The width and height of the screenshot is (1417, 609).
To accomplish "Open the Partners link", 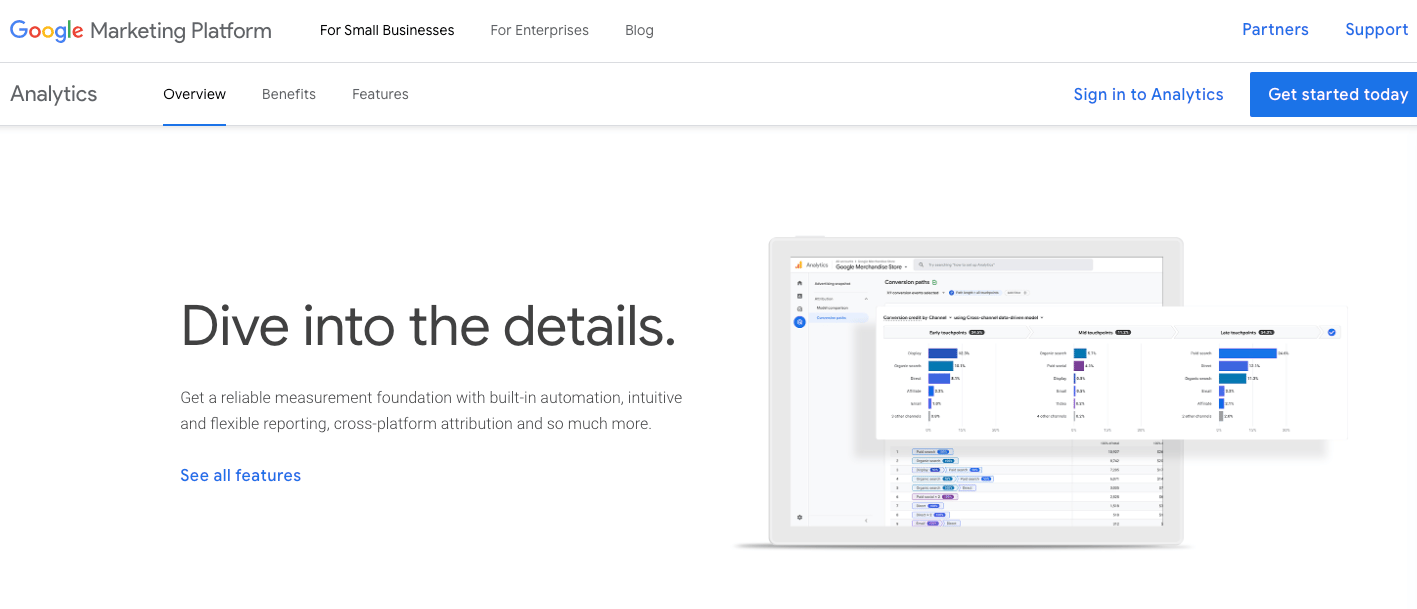I will (x=1275, y=30).
